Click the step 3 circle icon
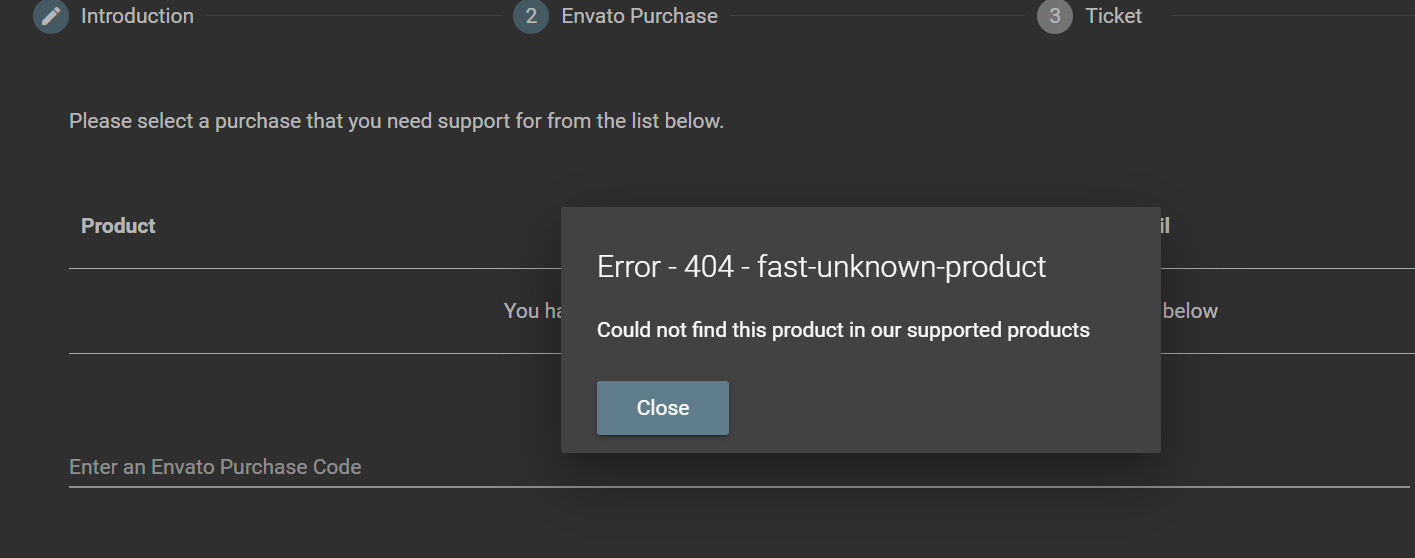The height and width of the screenshot is (558, 1415). tap(1055, 16)
